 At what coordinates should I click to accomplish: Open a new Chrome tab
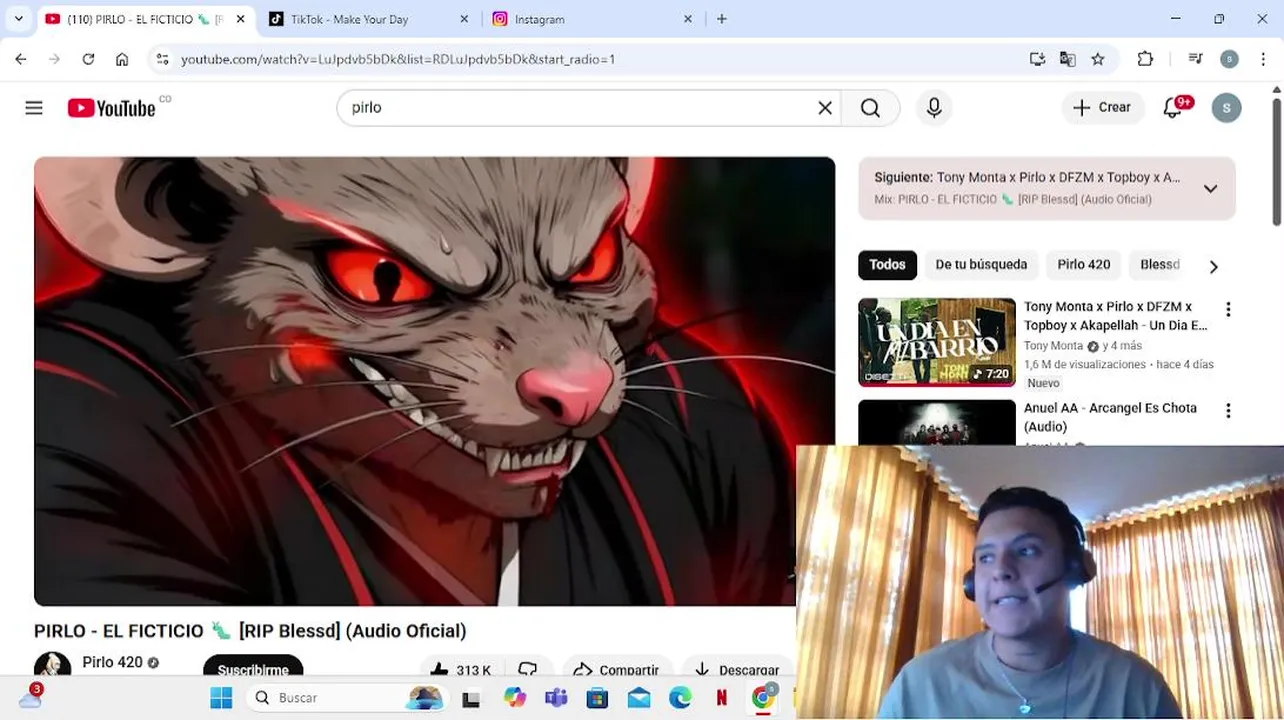(x=722, y=19)
